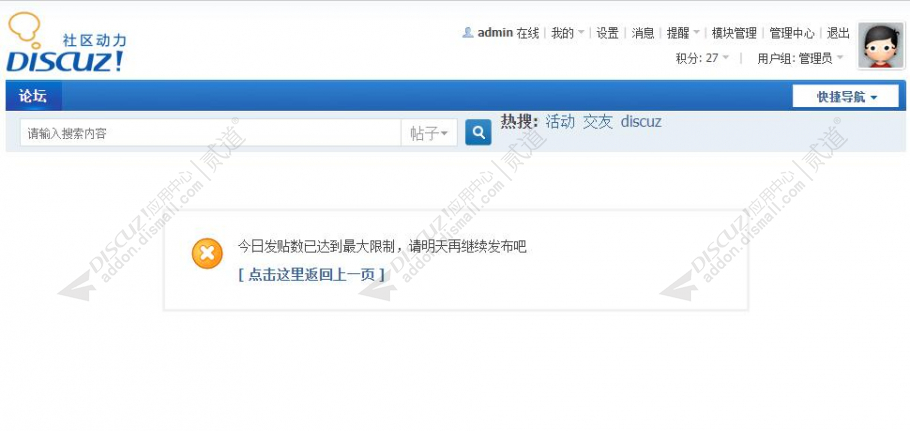Open 设置 in the top menu
Viewport: 910px width, 431px height.
click(608, 33)
